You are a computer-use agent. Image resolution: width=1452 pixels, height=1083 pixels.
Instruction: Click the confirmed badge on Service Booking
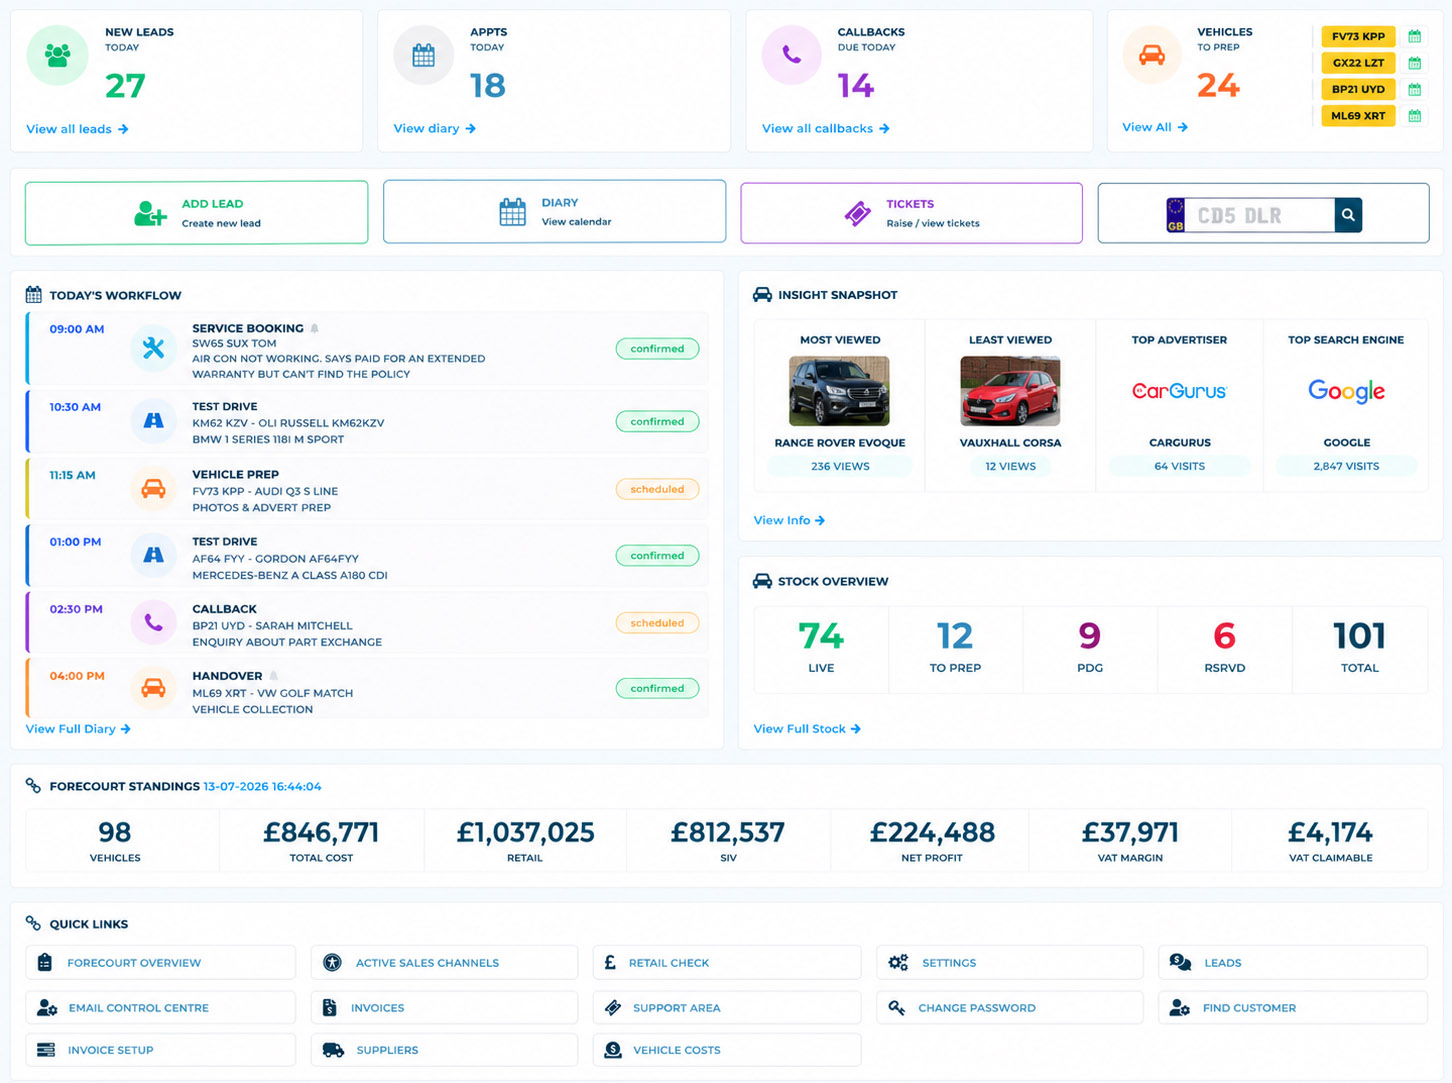tap(657, 349)
